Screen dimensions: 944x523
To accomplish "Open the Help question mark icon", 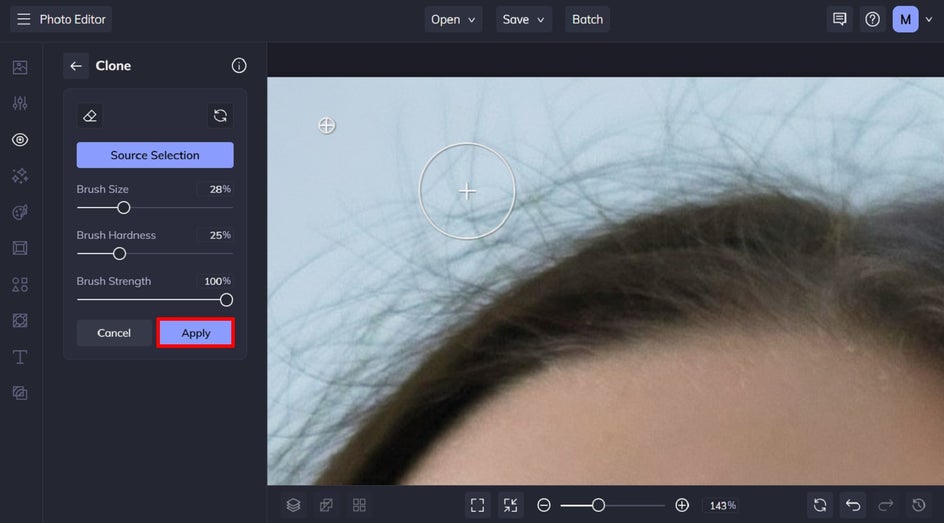I will 872,19.
